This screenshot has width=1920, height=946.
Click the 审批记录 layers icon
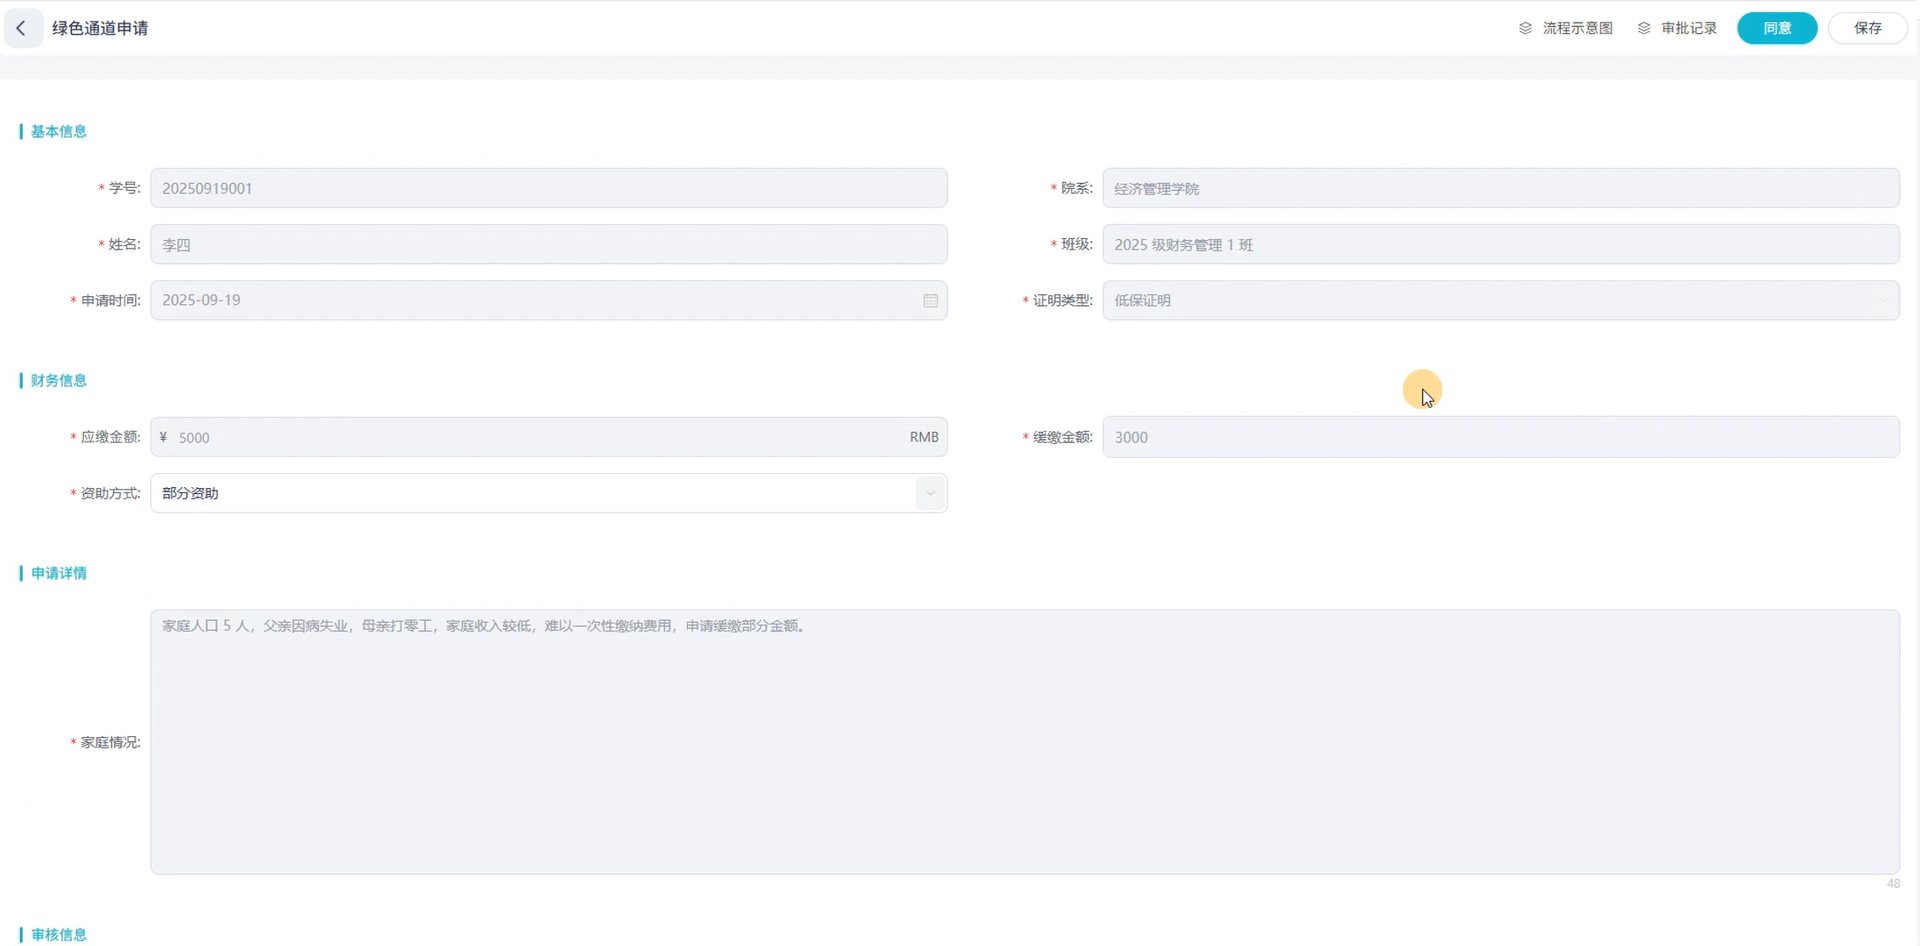pos(1643,28)
